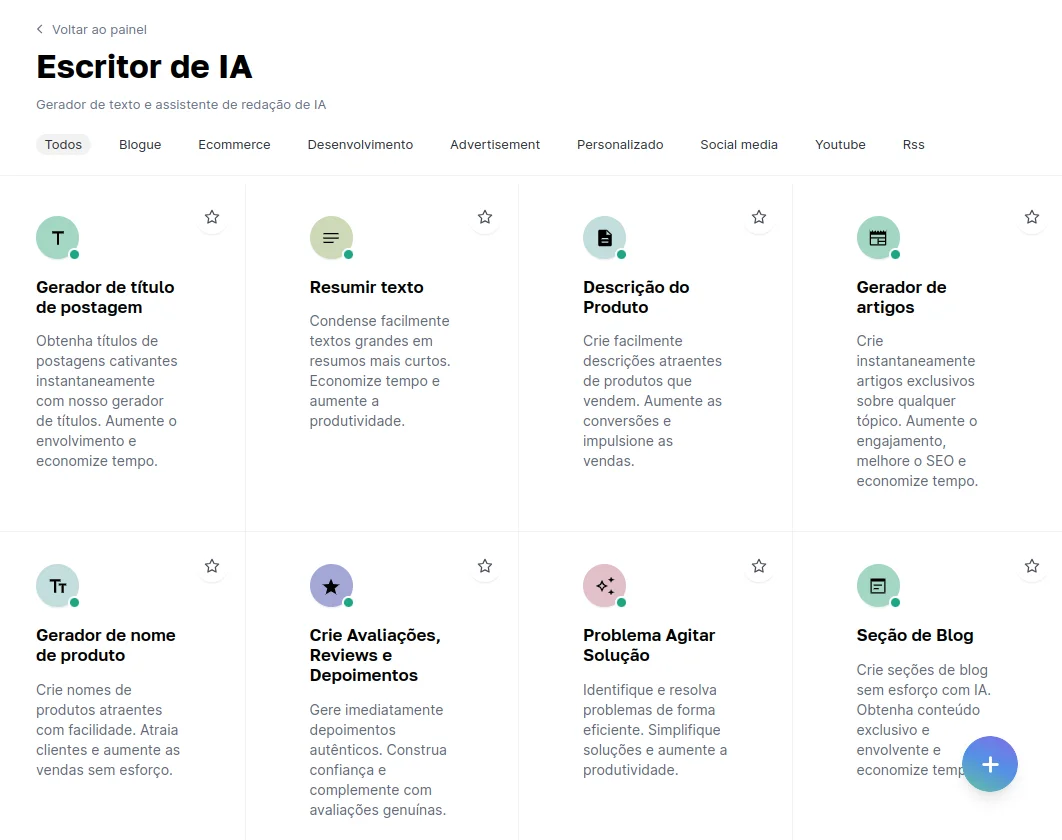Filter by Social media tab
1062x840 pixels.
pos(739,145)
